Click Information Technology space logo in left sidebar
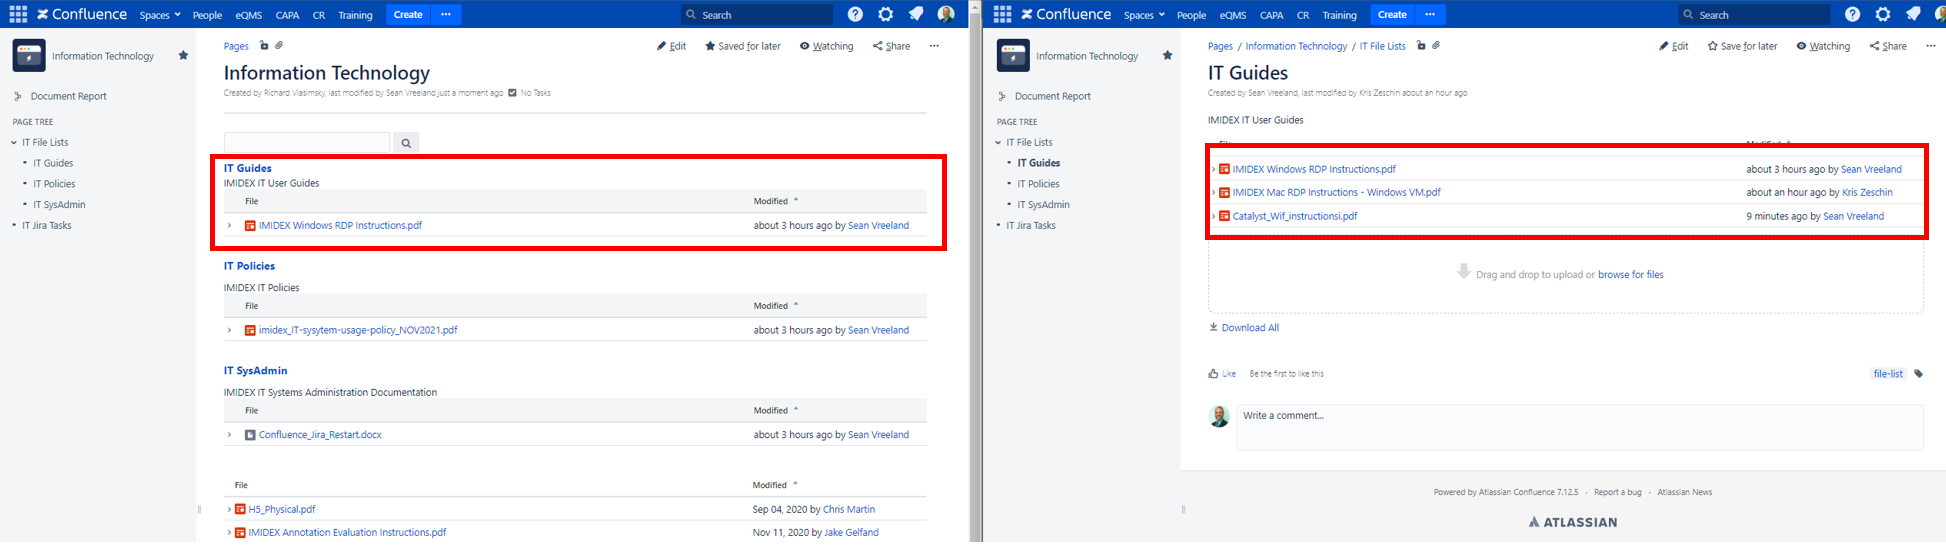Screen dimensions: 1946x553 click(x=28, y=56)
